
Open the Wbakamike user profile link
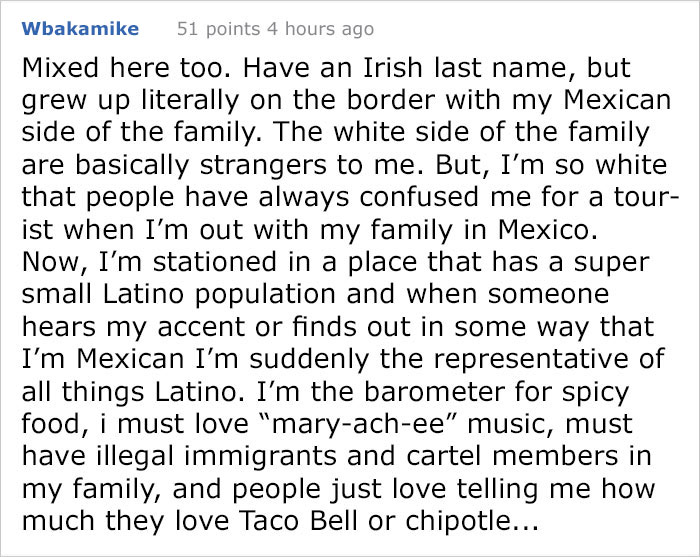click(80, 29)
